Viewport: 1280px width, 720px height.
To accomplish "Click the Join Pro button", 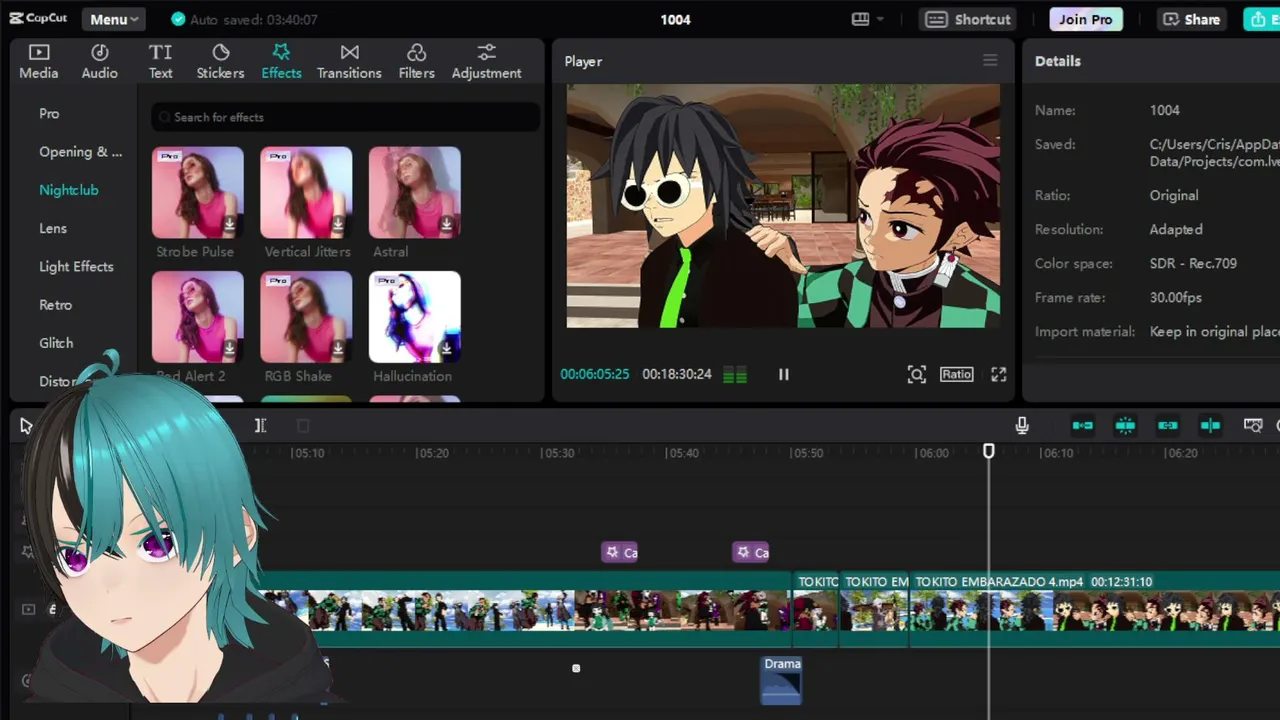I will tap(1085, 19).
